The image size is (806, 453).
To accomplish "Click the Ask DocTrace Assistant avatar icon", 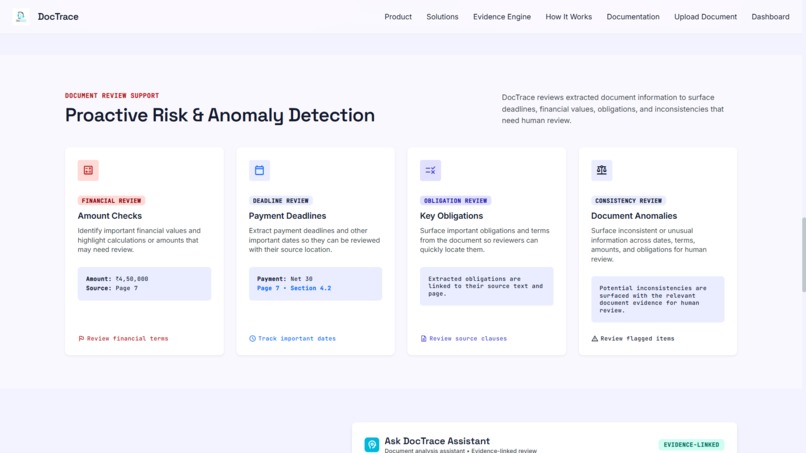I will pos(372,444).
